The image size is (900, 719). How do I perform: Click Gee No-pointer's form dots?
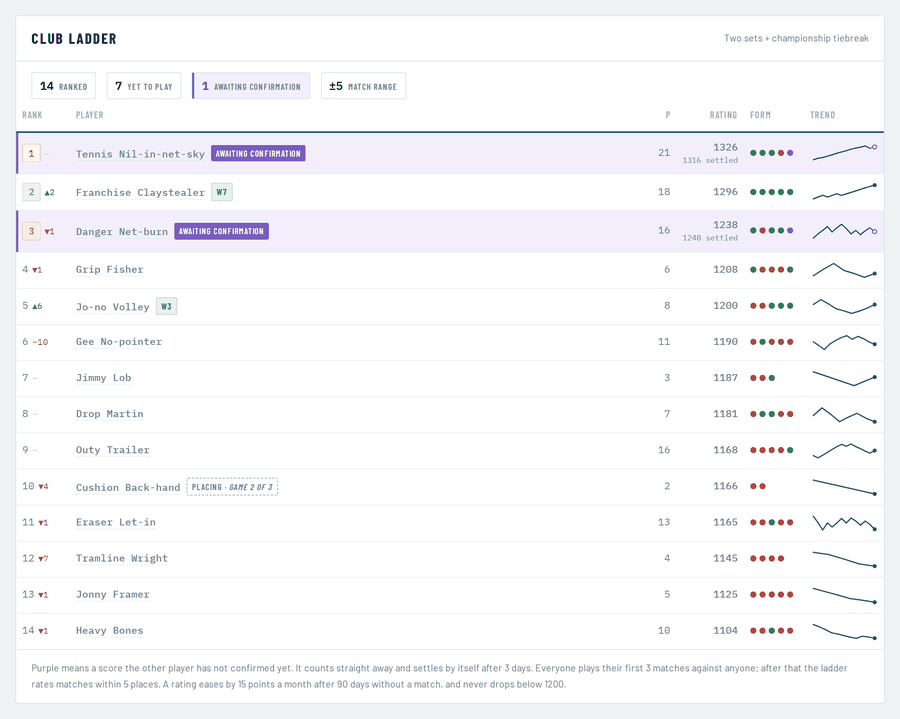tap(772, 342)
